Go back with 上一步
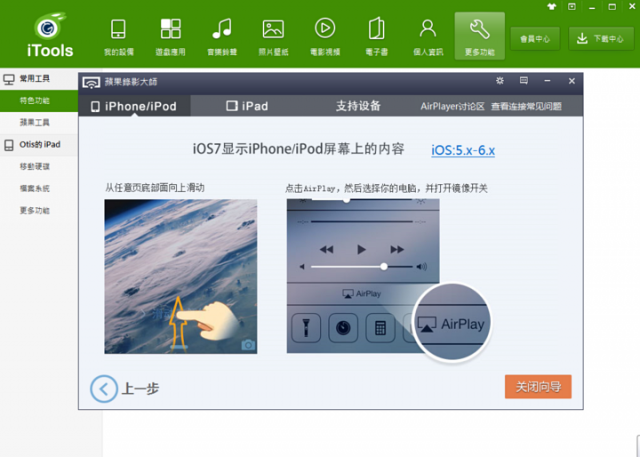The height and width of the screenshot is (457, 640). click(x=140, y=388)
